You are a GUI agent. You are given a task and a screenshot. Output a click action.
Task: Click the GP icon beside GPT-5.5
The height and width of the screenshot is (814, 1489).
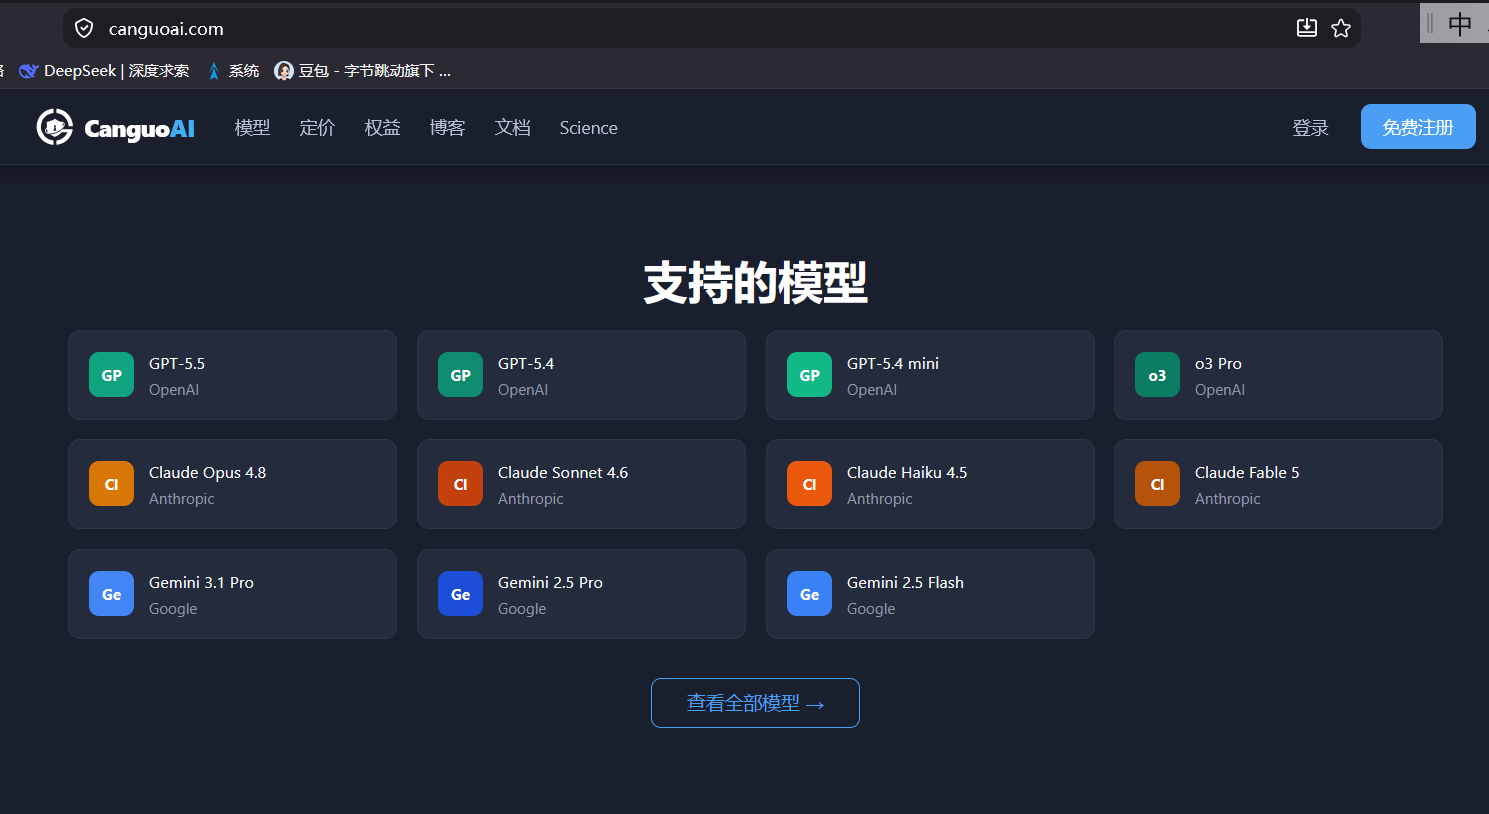[111, 375]
